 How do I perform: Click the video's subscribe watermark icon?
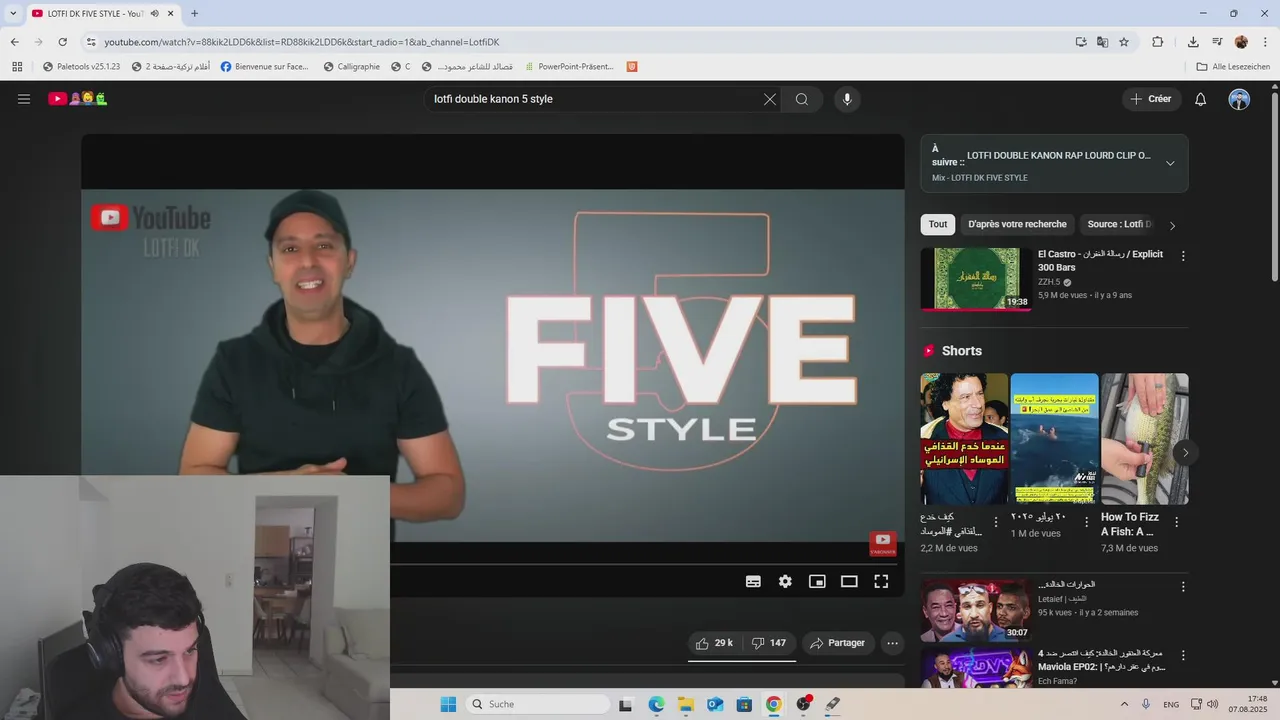tap(882, 543)
